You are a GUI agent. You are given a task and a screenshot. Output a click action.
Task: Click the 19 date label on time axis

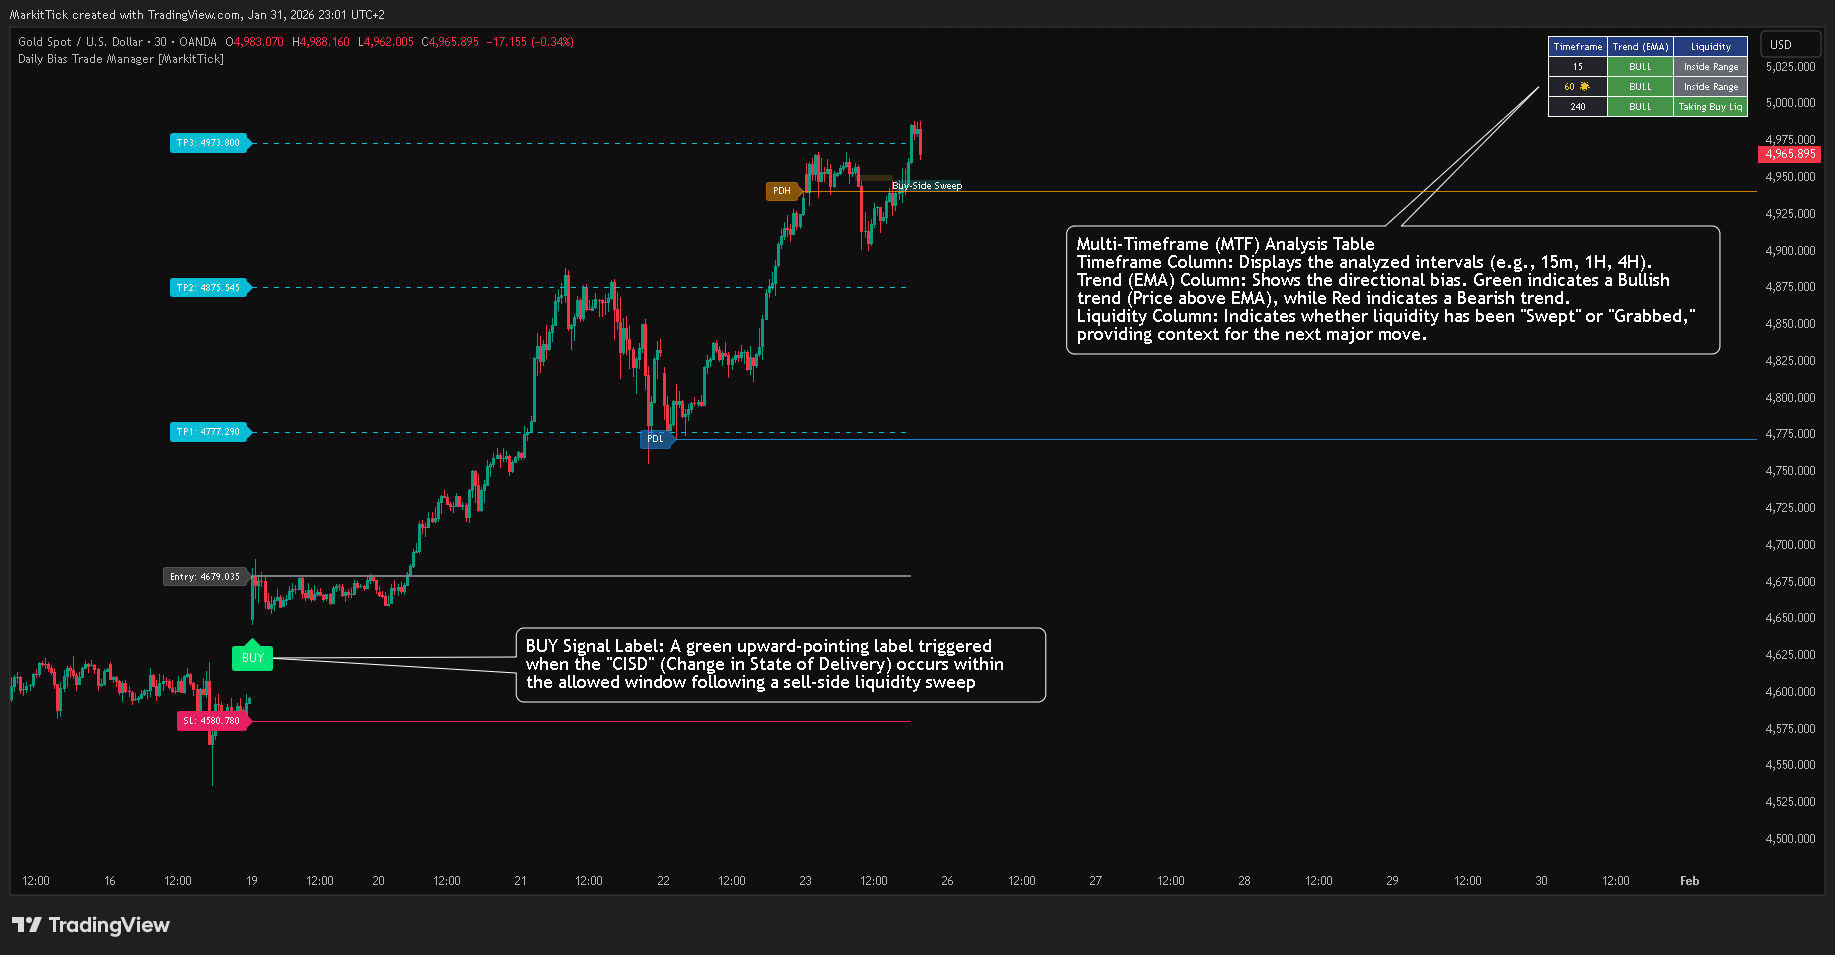coord(252,881)
